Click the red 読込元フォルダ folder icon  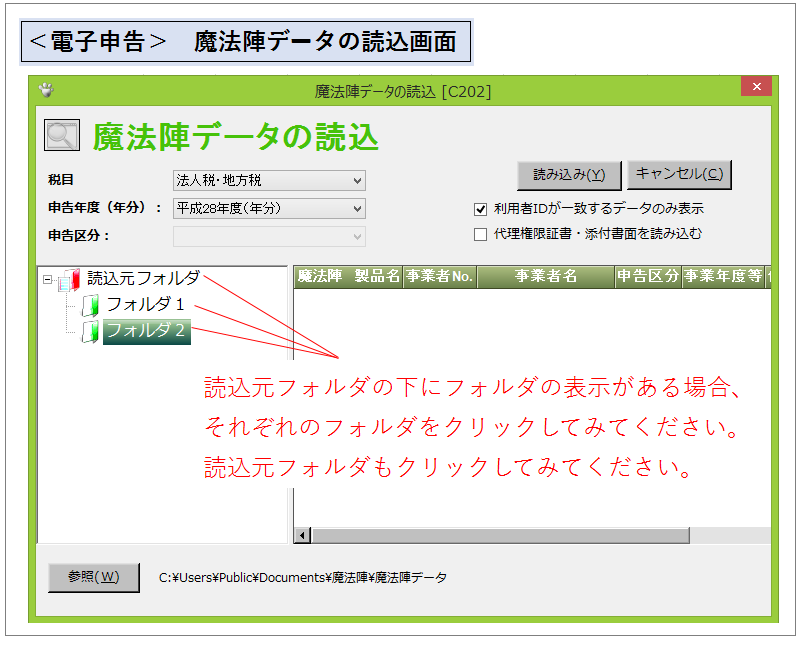coord(70,280)
